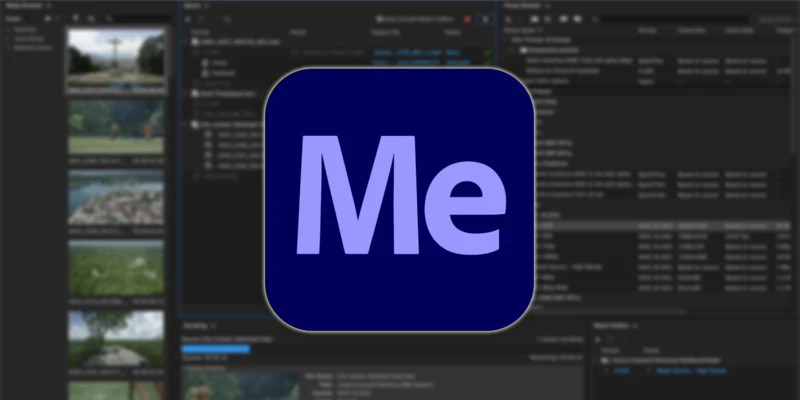Screen dimensions: 800x400
Task: Open the blue preset link in Watch Folders panel
Action: click(x=691, y=371)
